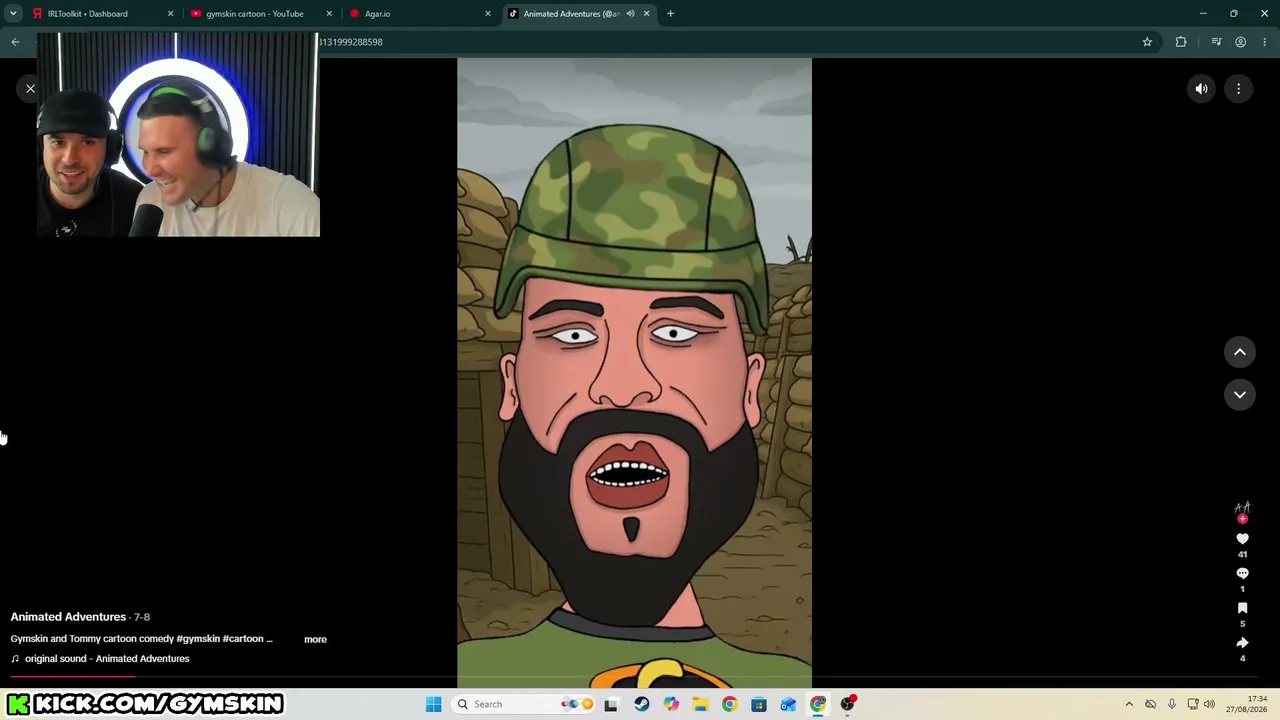
Task: Close the IRLToolkit Dashboard tab
Action: click(x=170, y=14)
